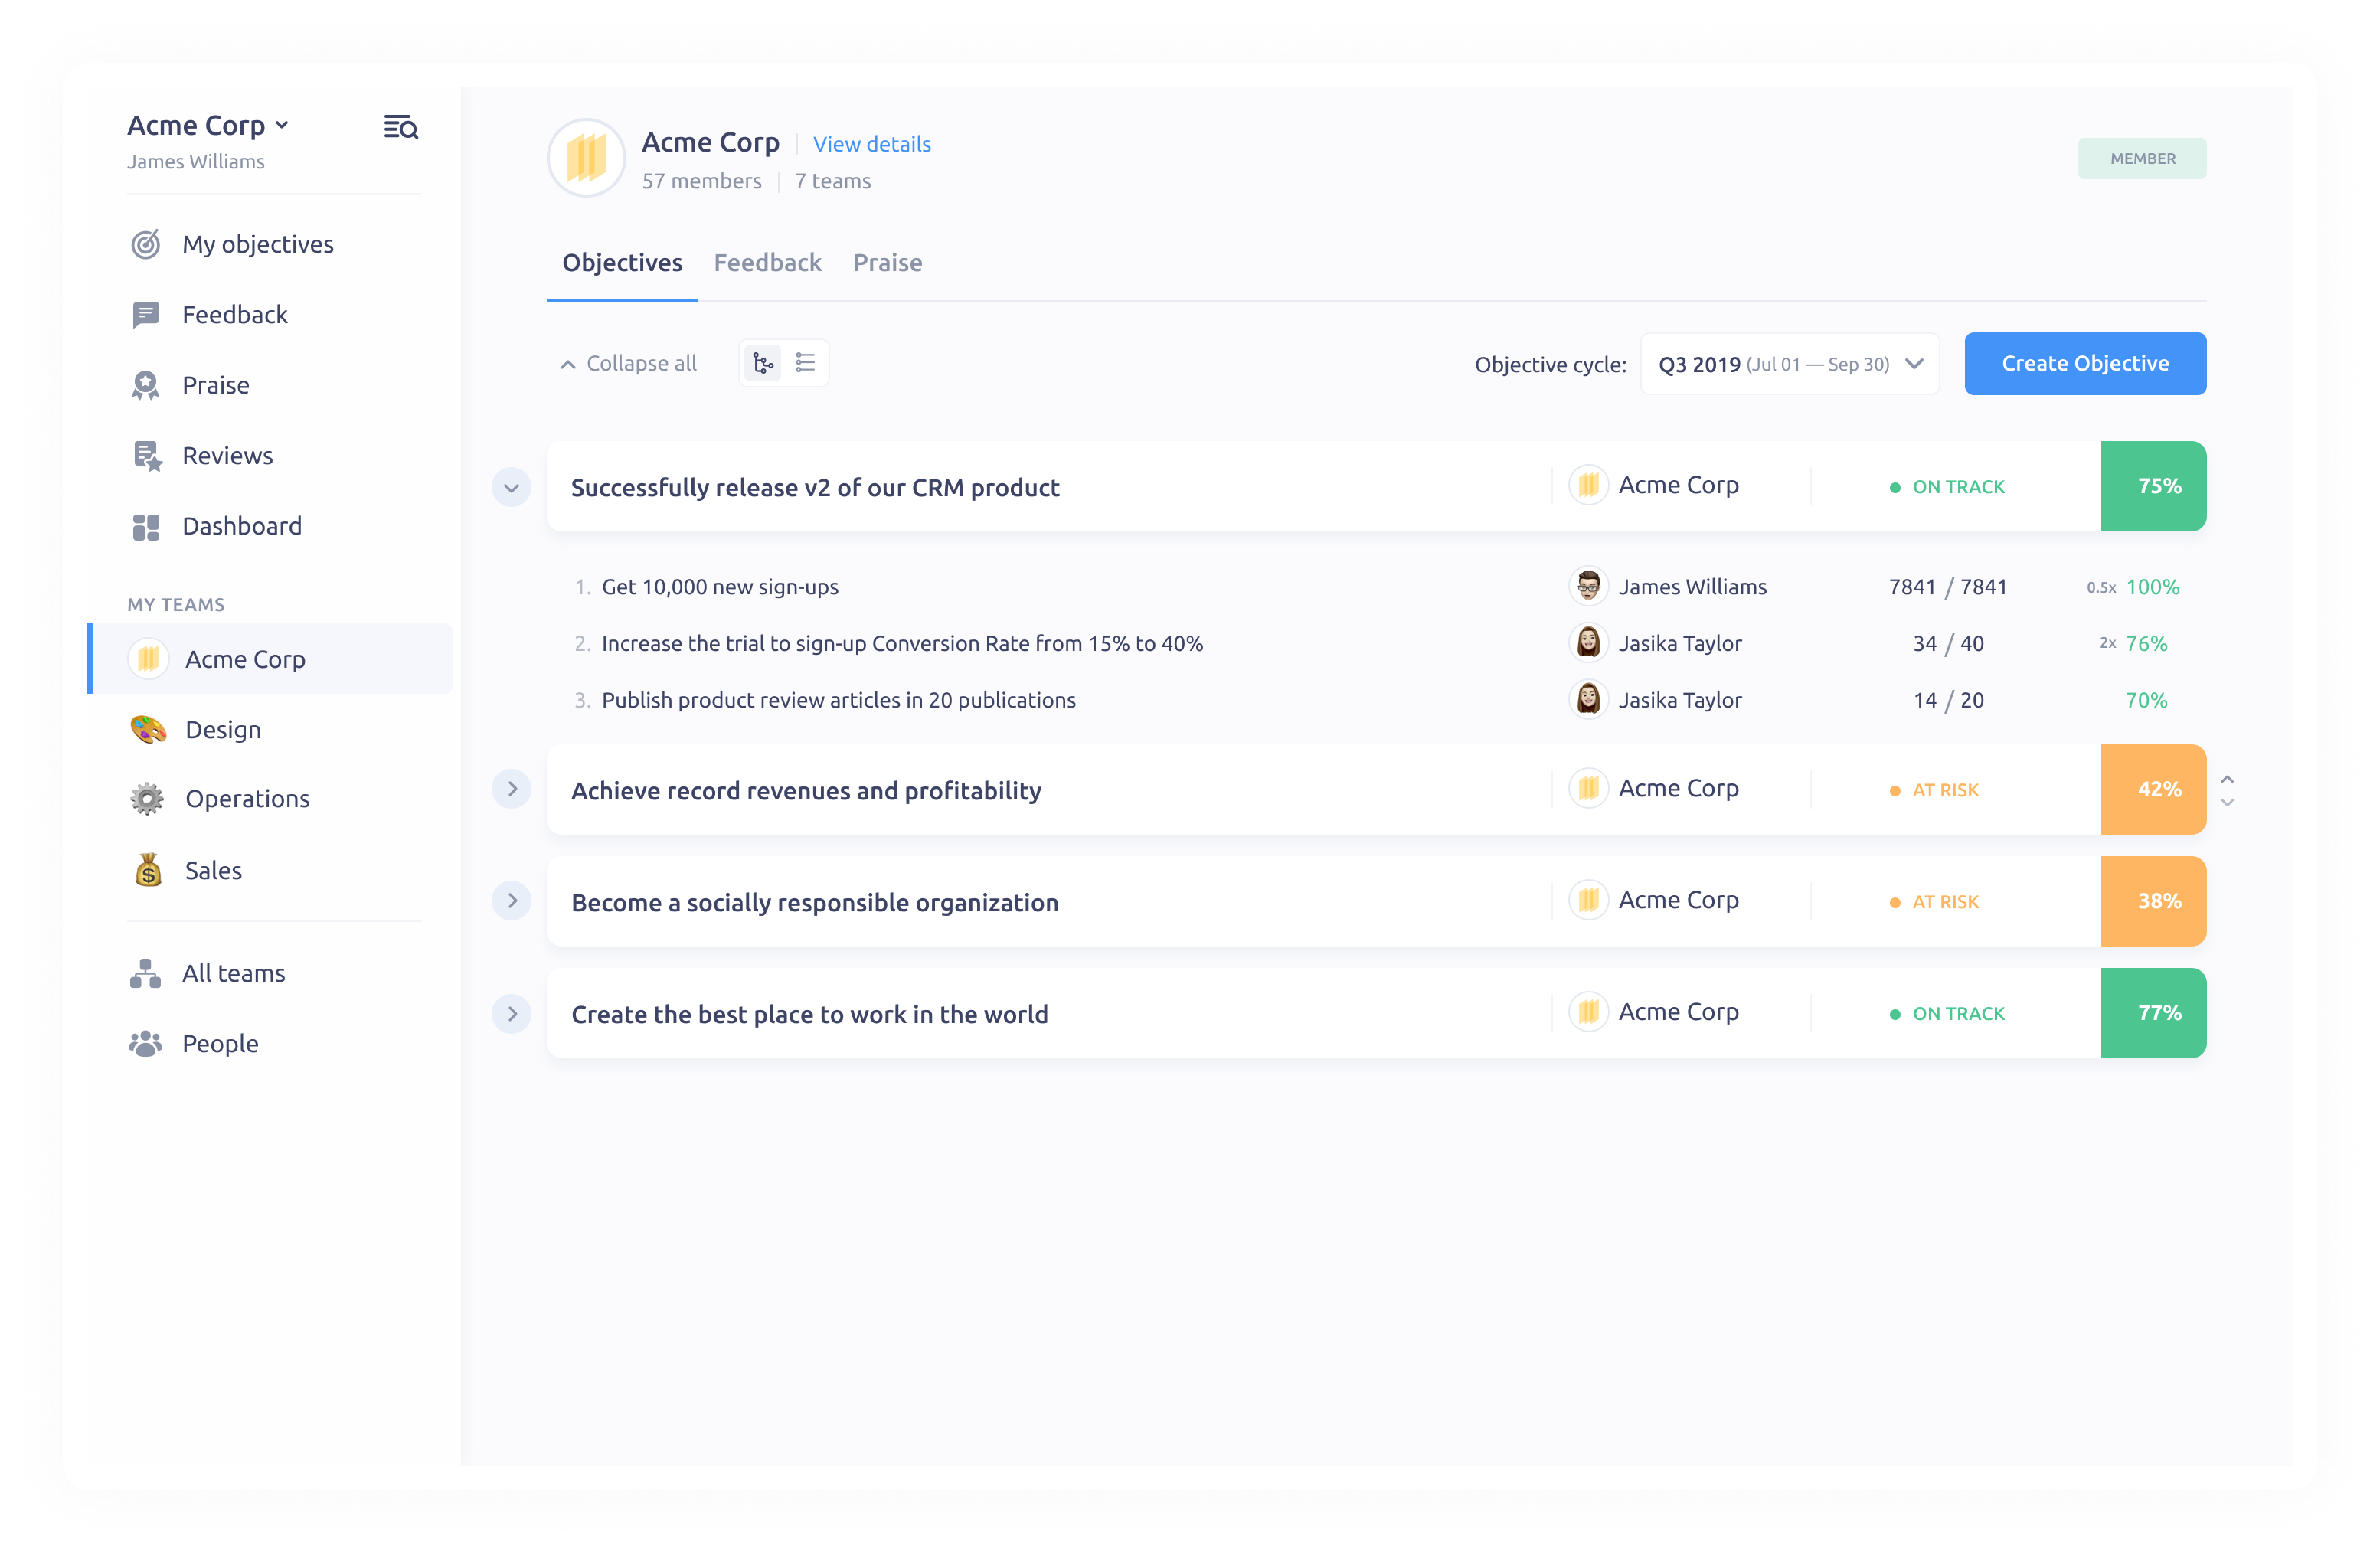2380x1553 pixels.
Task: Open the Objective cycle Q3 2019 dropdown
Action: [1789, 363]
